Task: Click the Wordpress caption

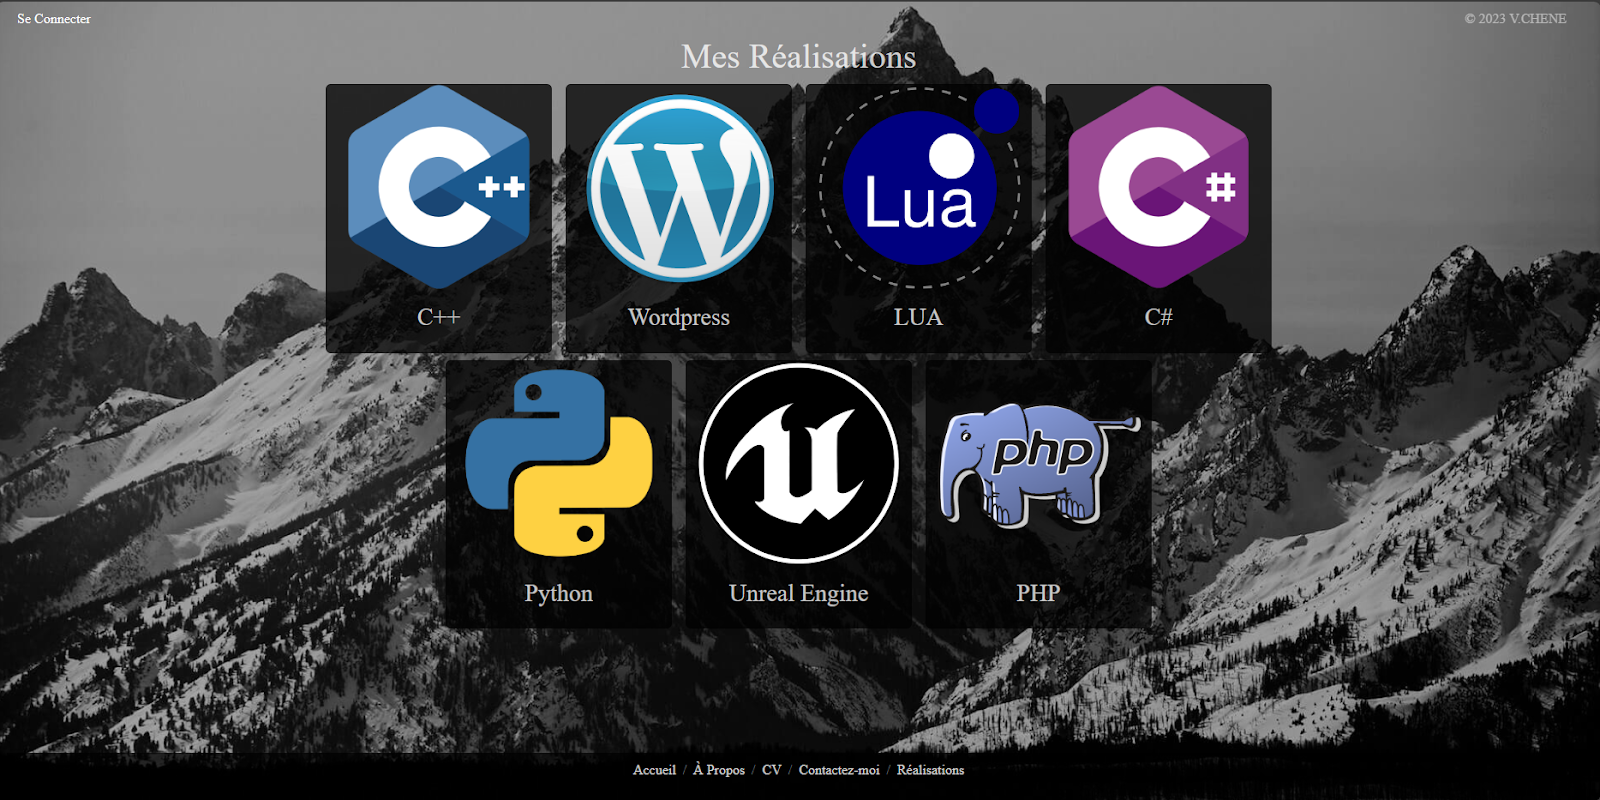Action: 679,317
